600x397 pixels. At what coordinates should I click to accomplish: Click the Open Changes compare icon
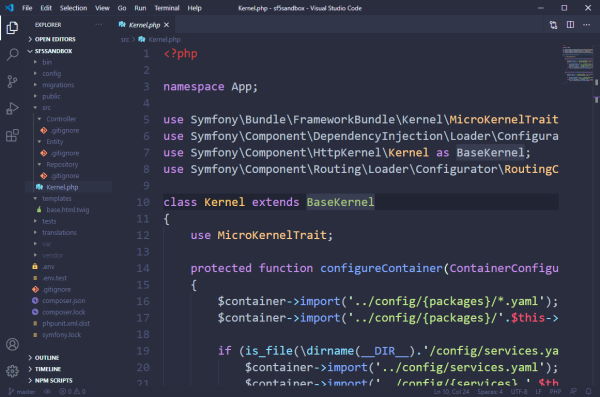click(x=553, y=25)
